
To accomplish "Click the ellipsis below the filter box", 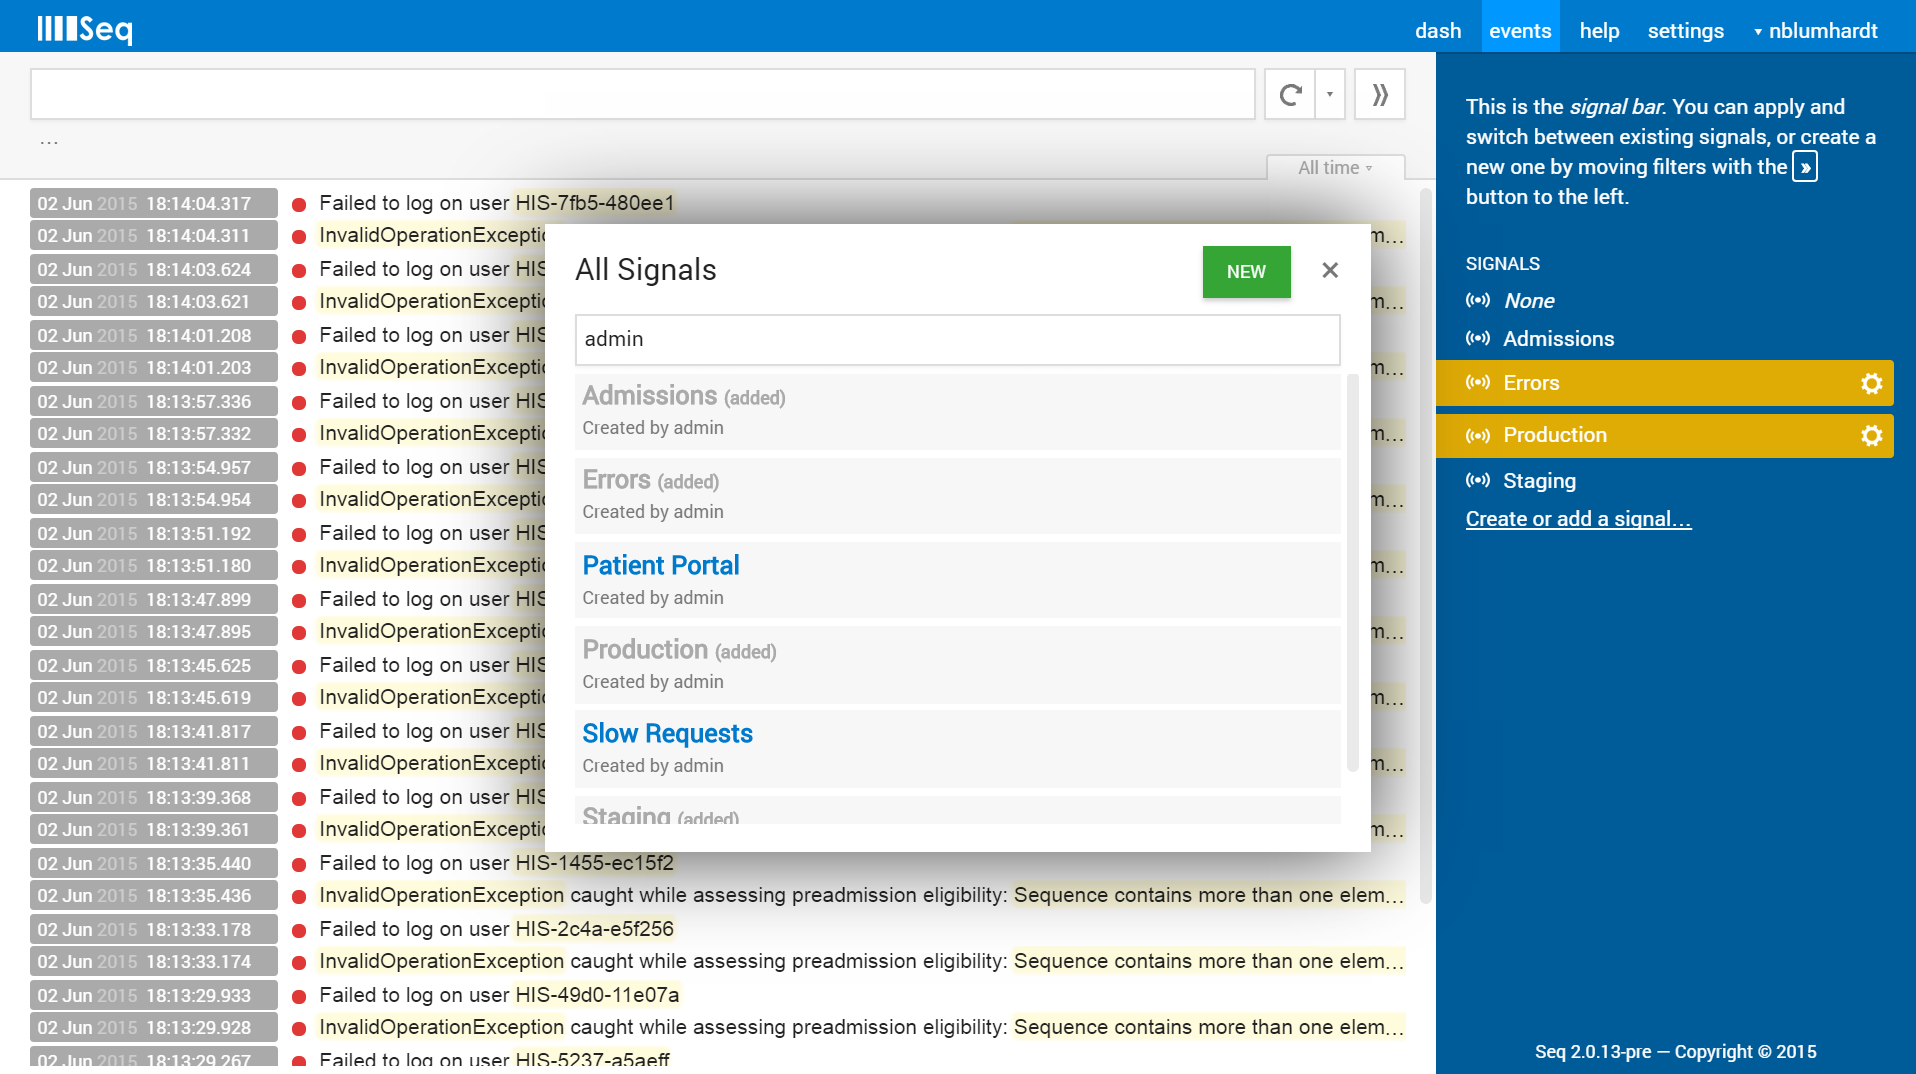I will (x=49, y=142).
